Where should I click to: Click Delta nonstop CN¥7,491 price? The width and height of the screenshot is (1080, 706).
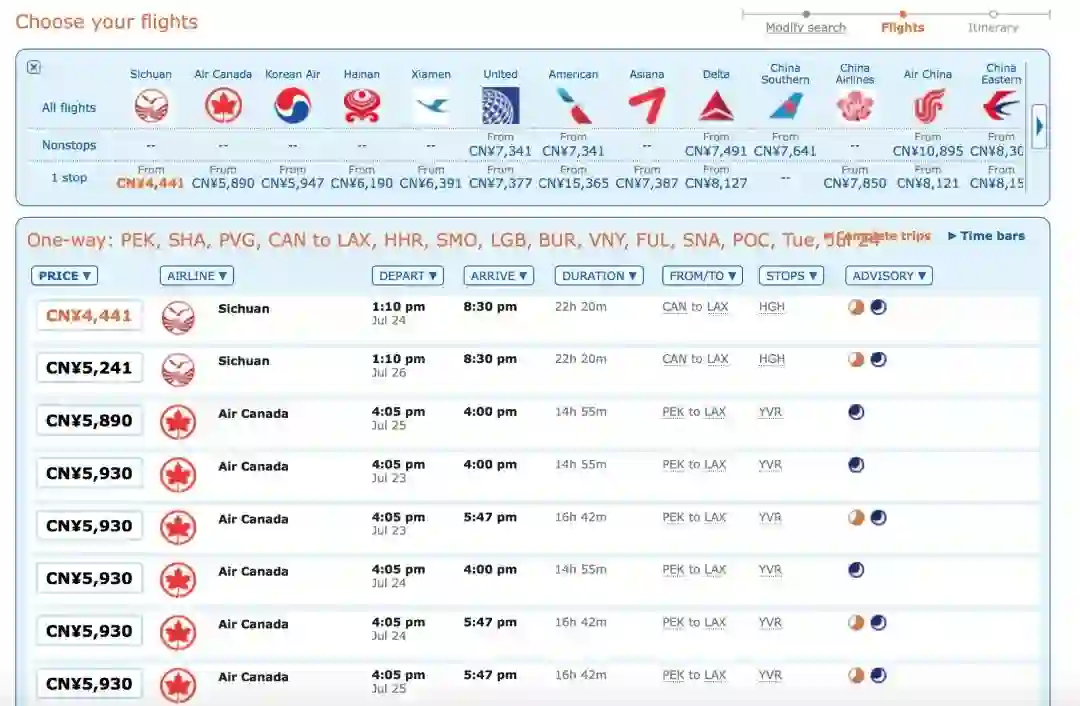coord(716,151)
